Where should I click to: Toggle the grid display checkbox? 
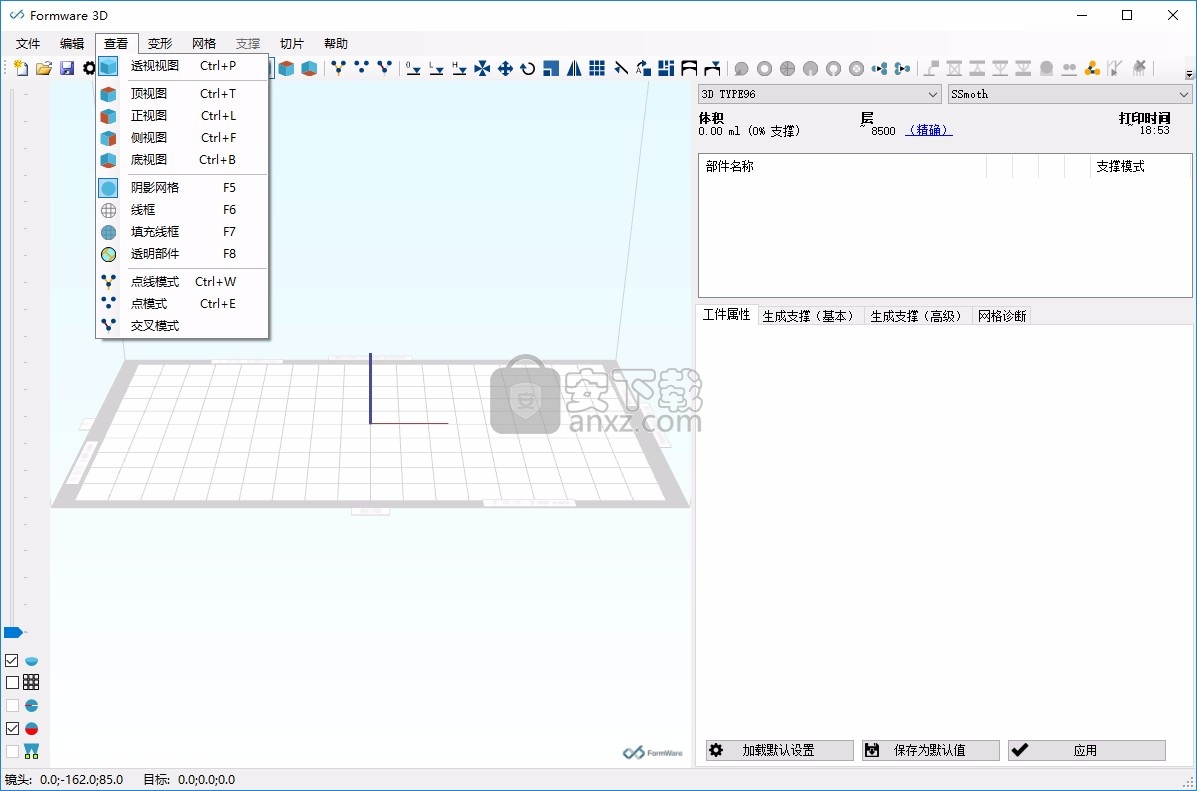(x=12, y=683)
